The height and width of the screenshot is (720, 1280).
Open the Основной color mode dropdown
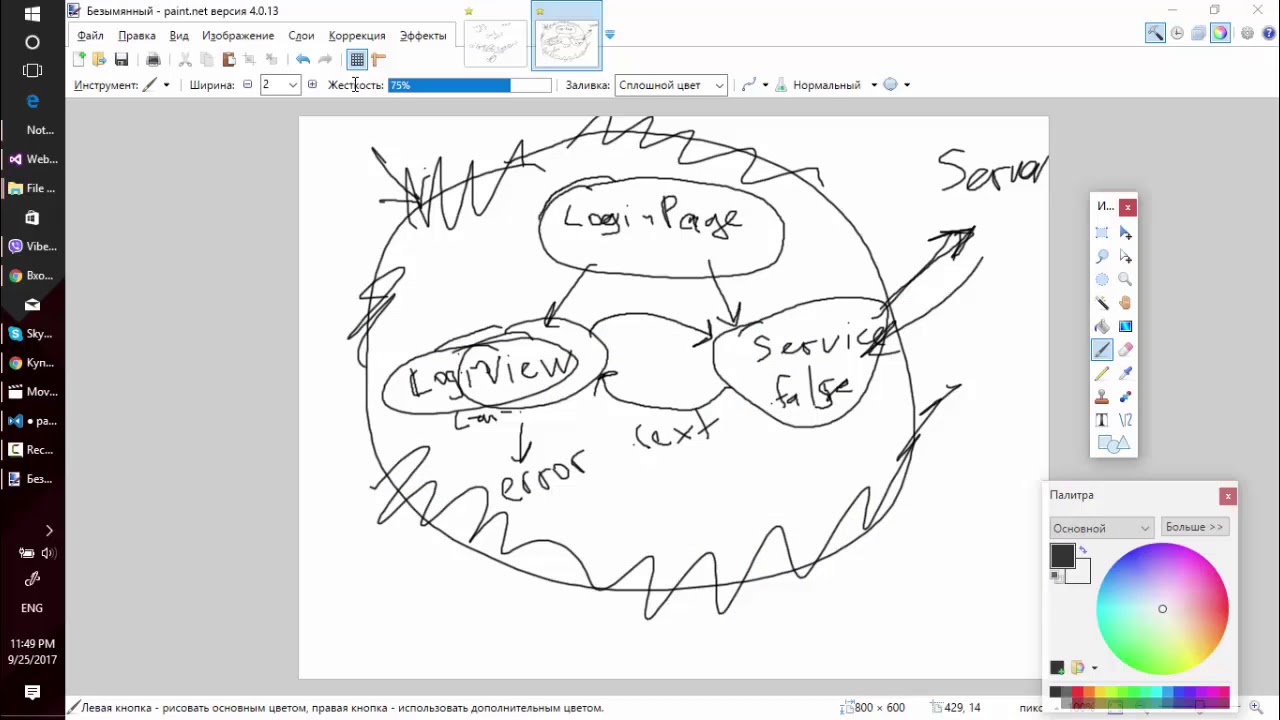point(1102,528)
